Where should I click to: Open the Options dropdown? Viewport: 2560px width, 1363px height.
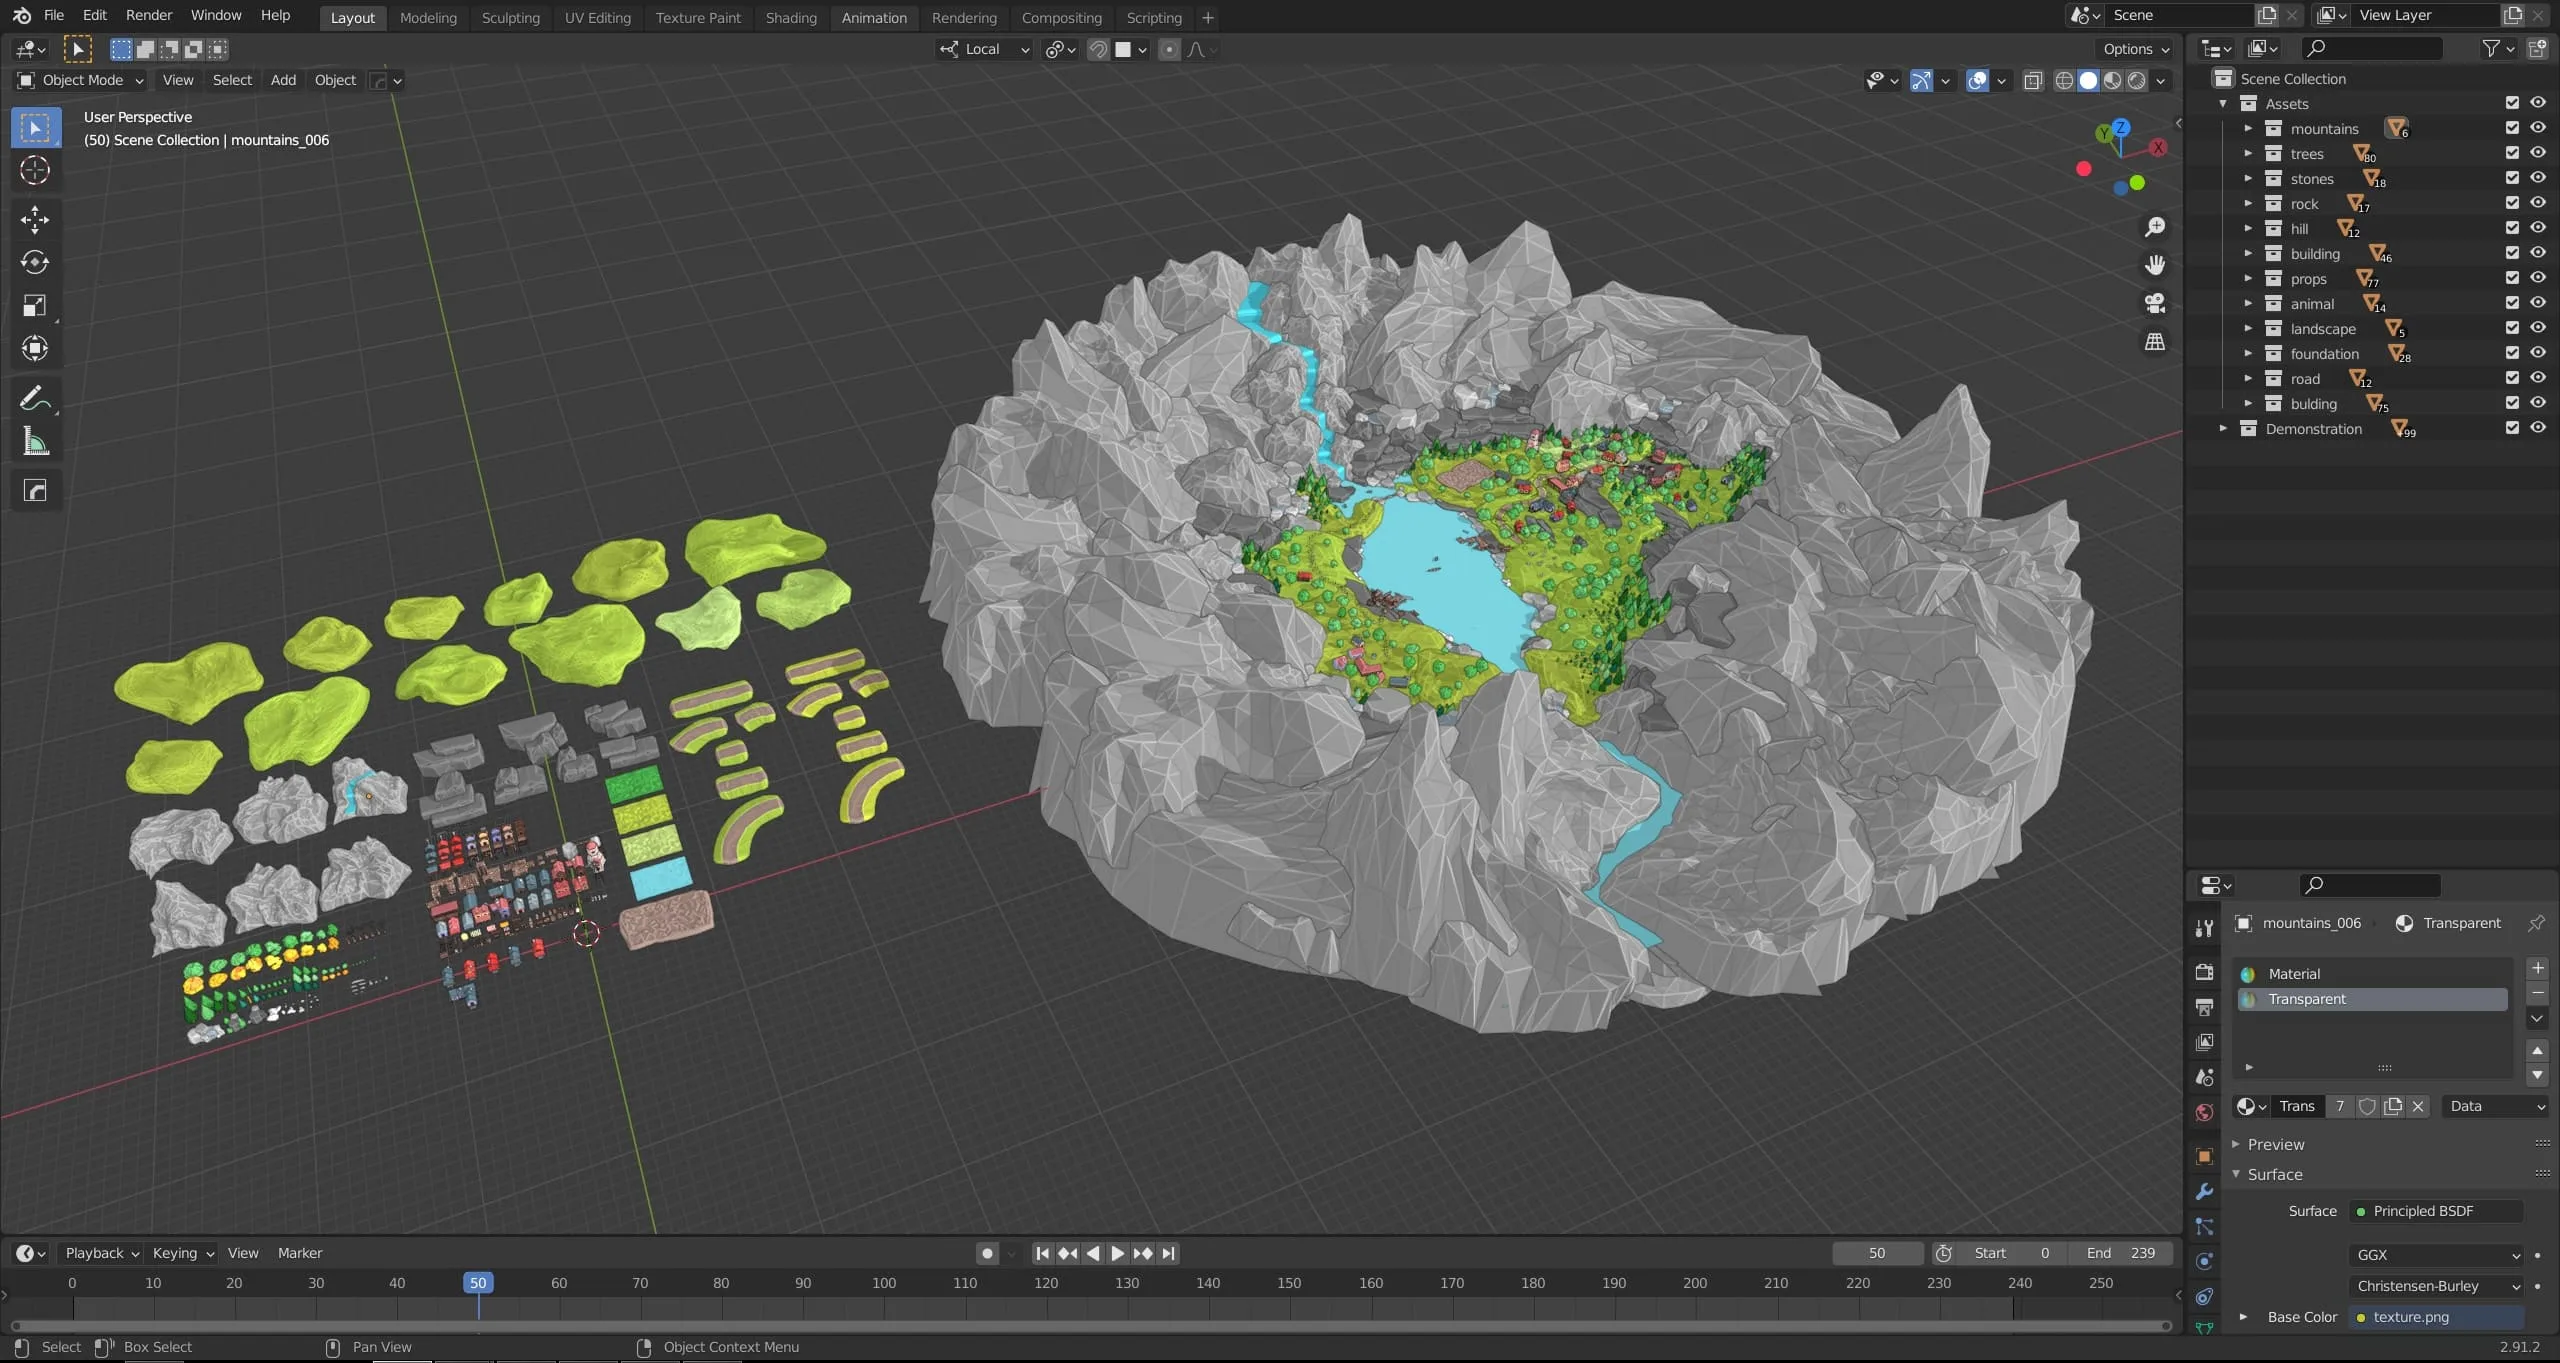point(2135,49)
